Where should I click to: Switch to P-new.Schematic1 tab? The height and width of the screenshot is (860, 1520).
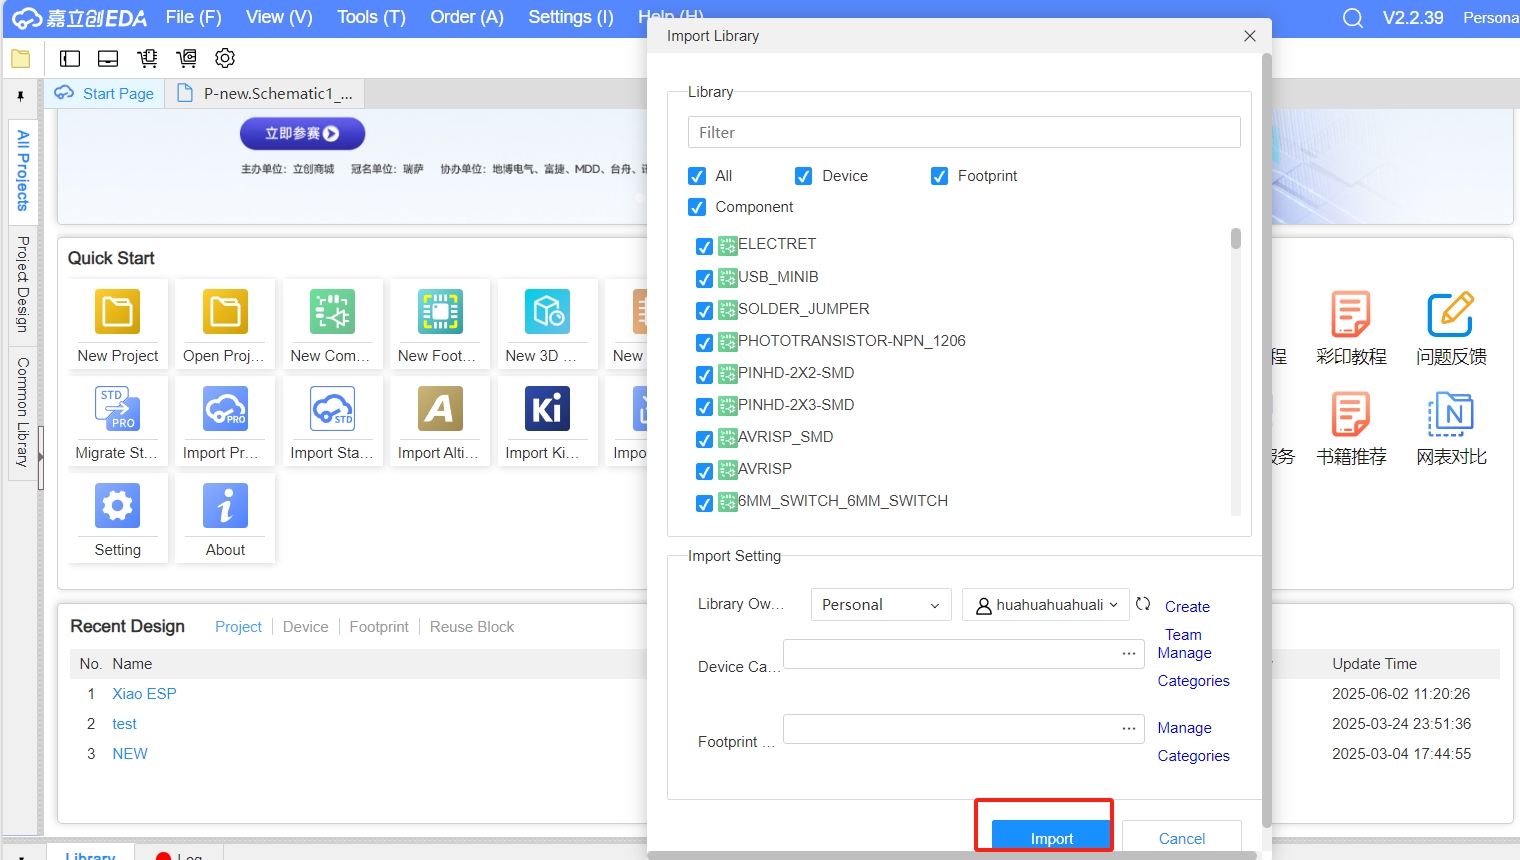[265, 93]
